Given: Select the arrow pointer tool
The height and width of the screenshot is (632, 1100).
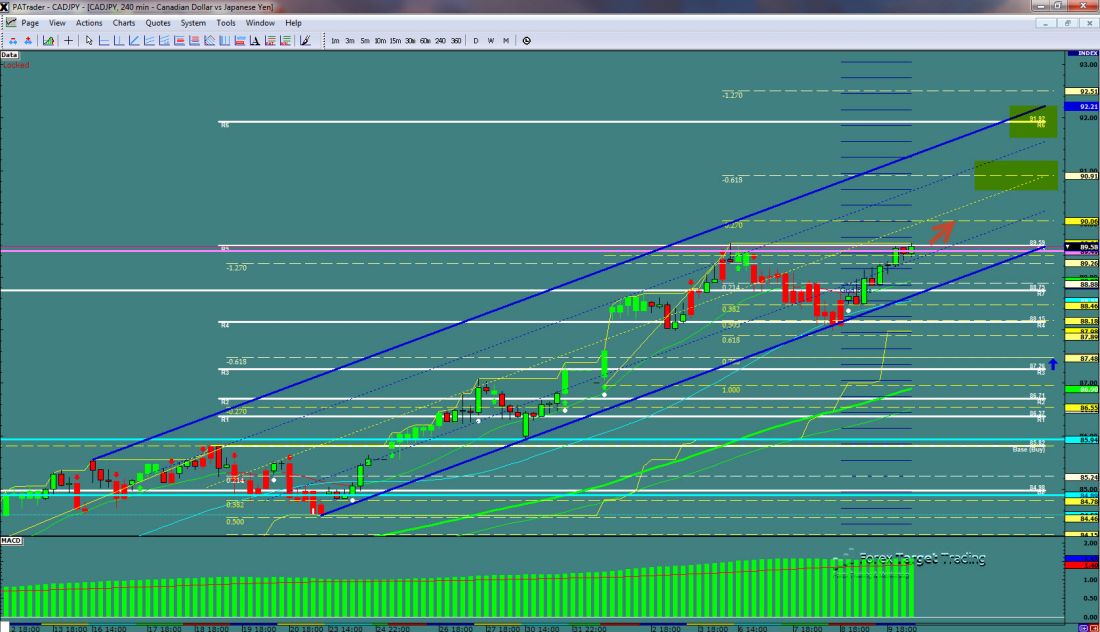Looking at the screenshot, I should (89, 41).
